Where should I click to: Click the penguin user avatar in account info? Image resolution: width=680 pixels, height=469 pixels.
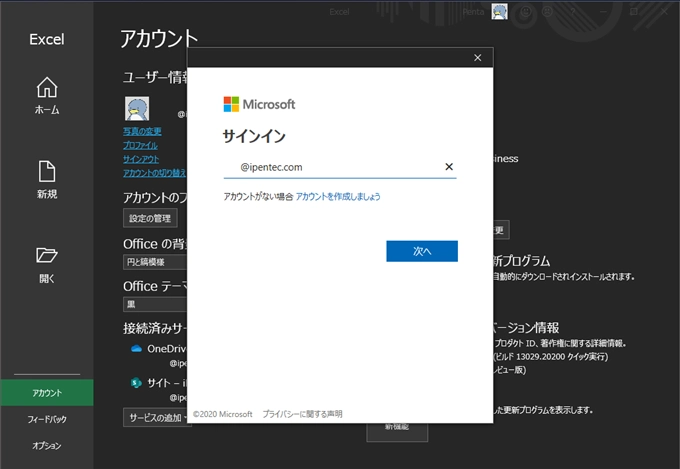click(x=137, y=108)
